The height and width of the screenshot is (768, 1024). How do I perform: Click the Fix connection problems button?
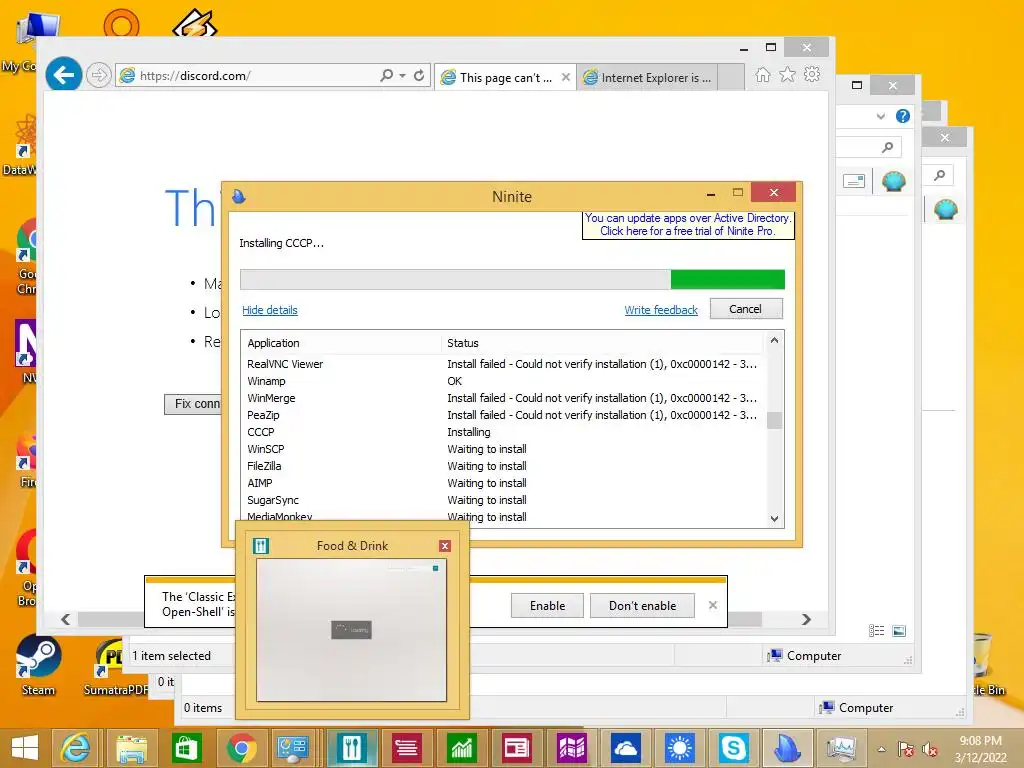point(193,404)
